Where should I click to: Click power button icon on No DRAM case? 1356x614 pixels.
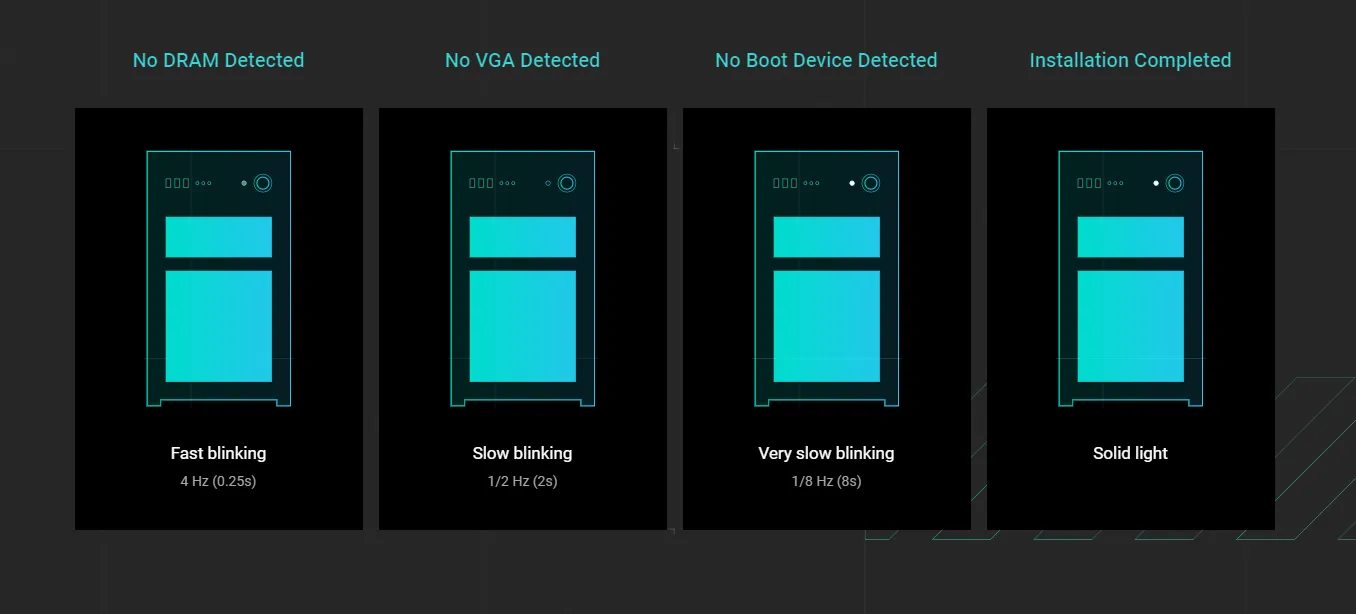pyautogui.click(x=263, y=183)
